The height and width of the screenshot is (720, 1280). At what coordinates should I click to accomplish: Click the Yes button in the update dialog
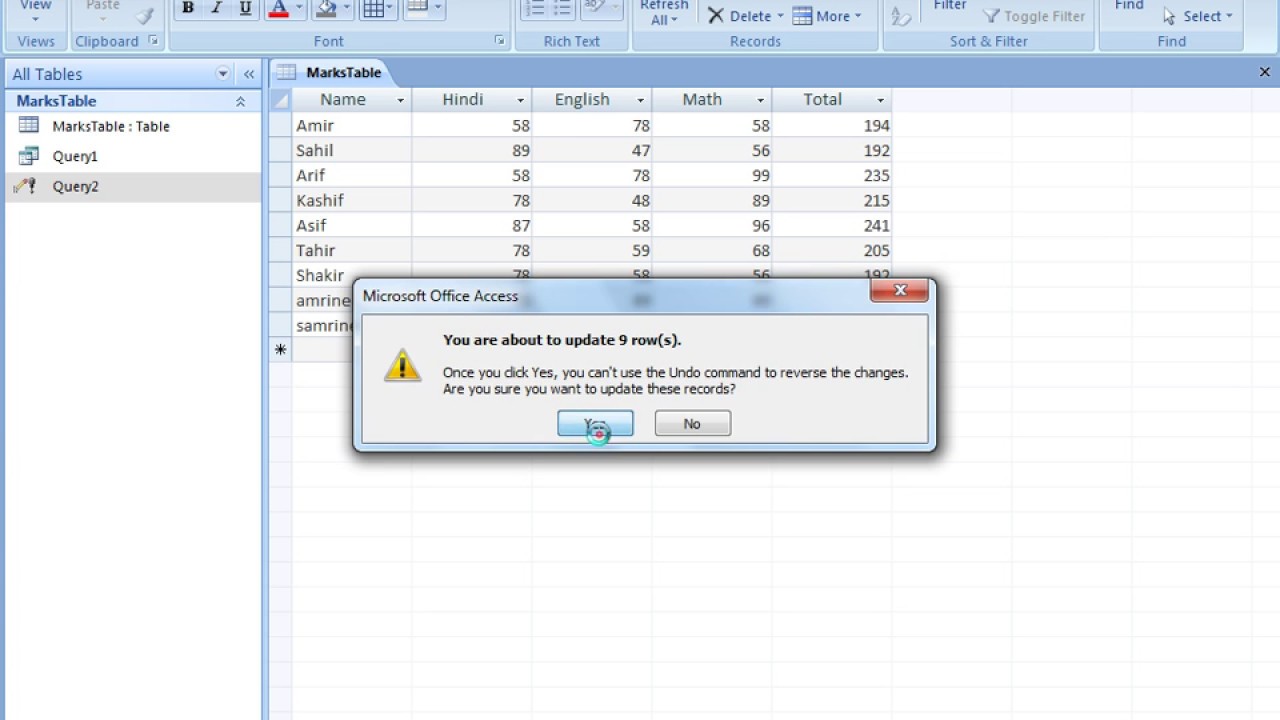pyautogui.click(x=595, y=424)
